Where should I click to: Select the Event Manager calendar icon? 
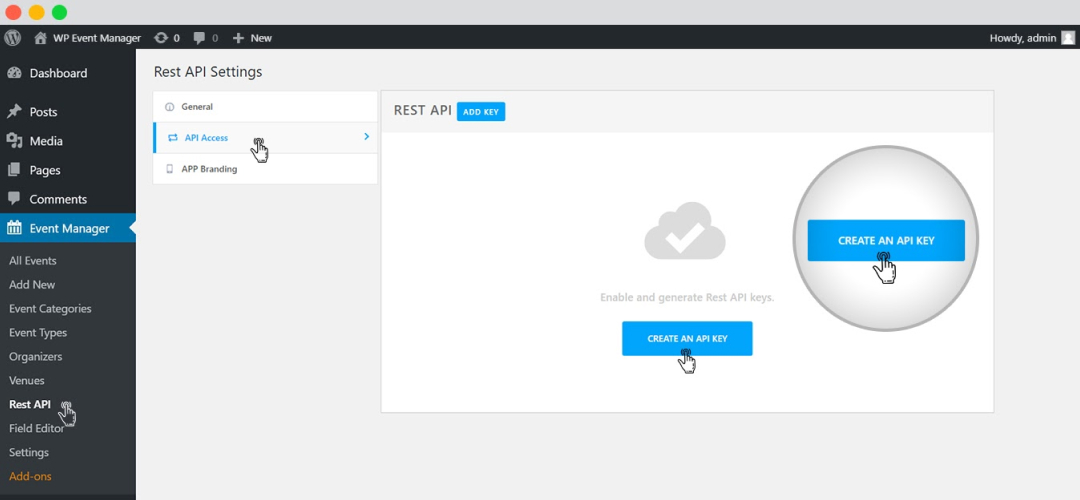[14, 228]
